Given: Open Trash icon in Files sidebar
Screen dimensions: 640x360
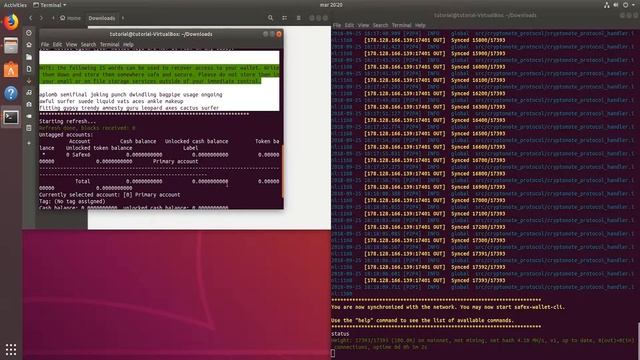Looking at the screenshot, I should click(29, 128).
